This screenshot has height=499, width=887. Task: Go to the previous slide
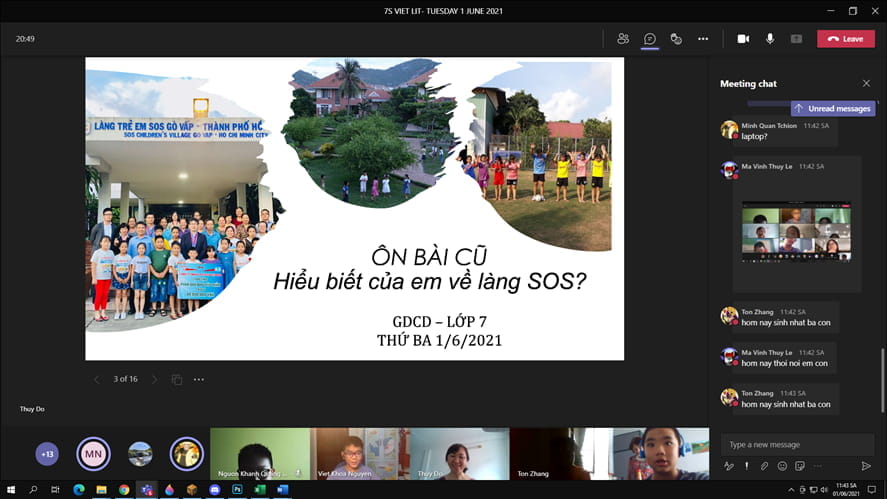click(96, 380)
